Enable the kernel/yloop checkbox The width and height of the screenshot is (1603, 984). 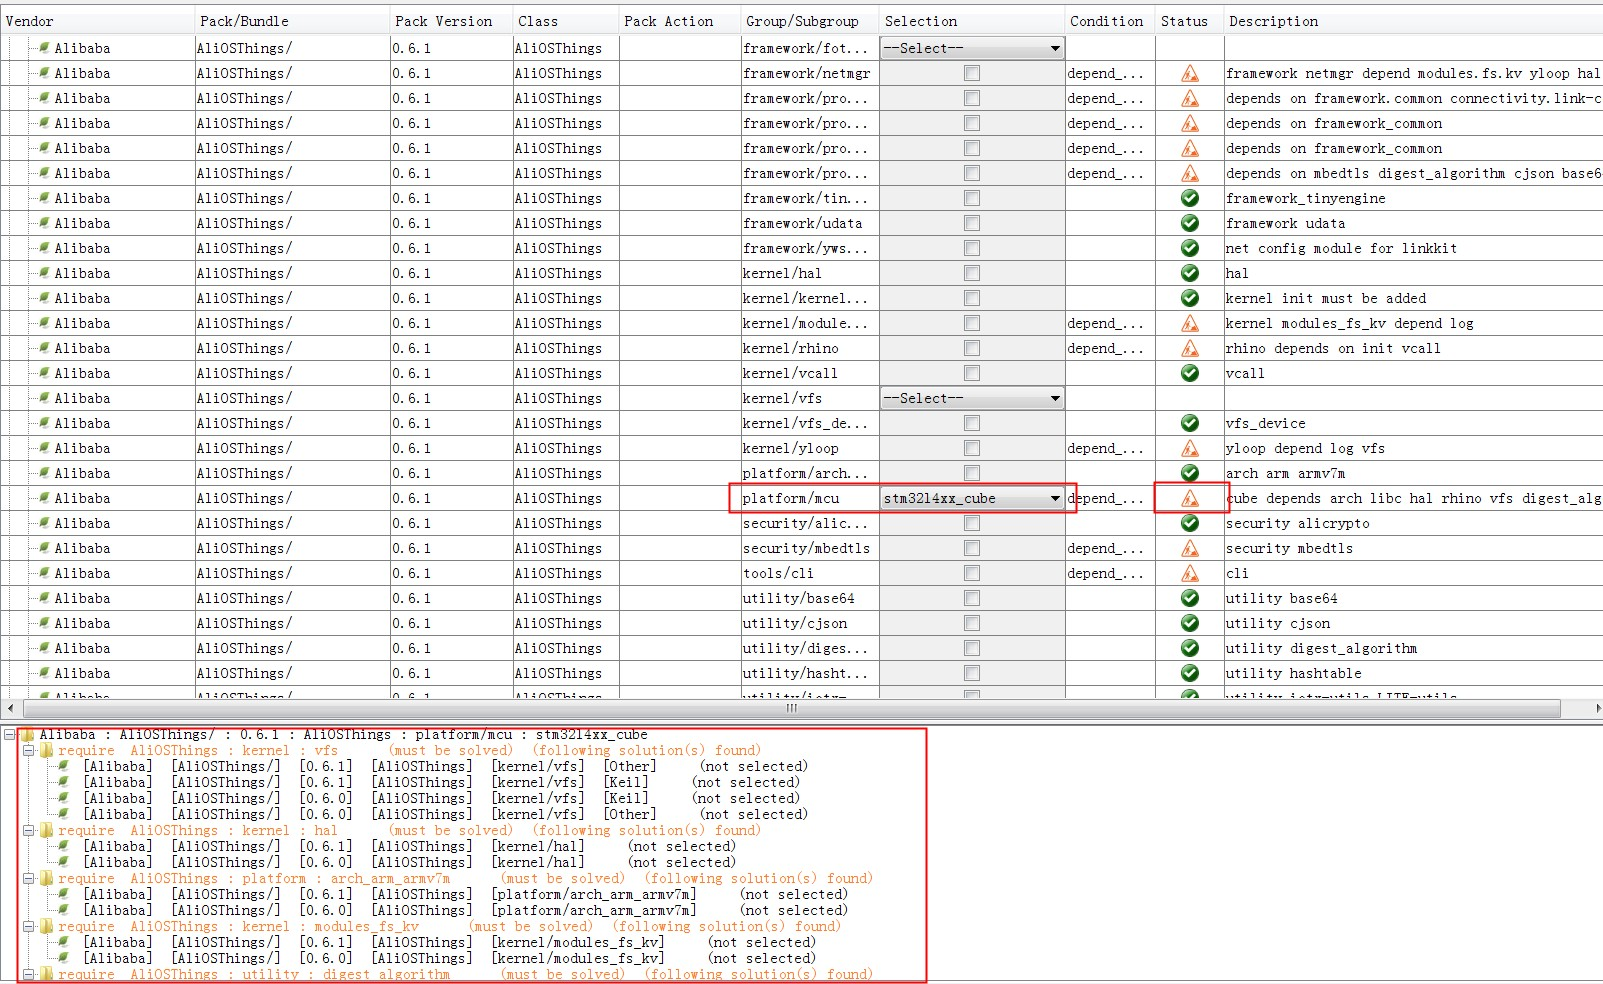point(972,448)
